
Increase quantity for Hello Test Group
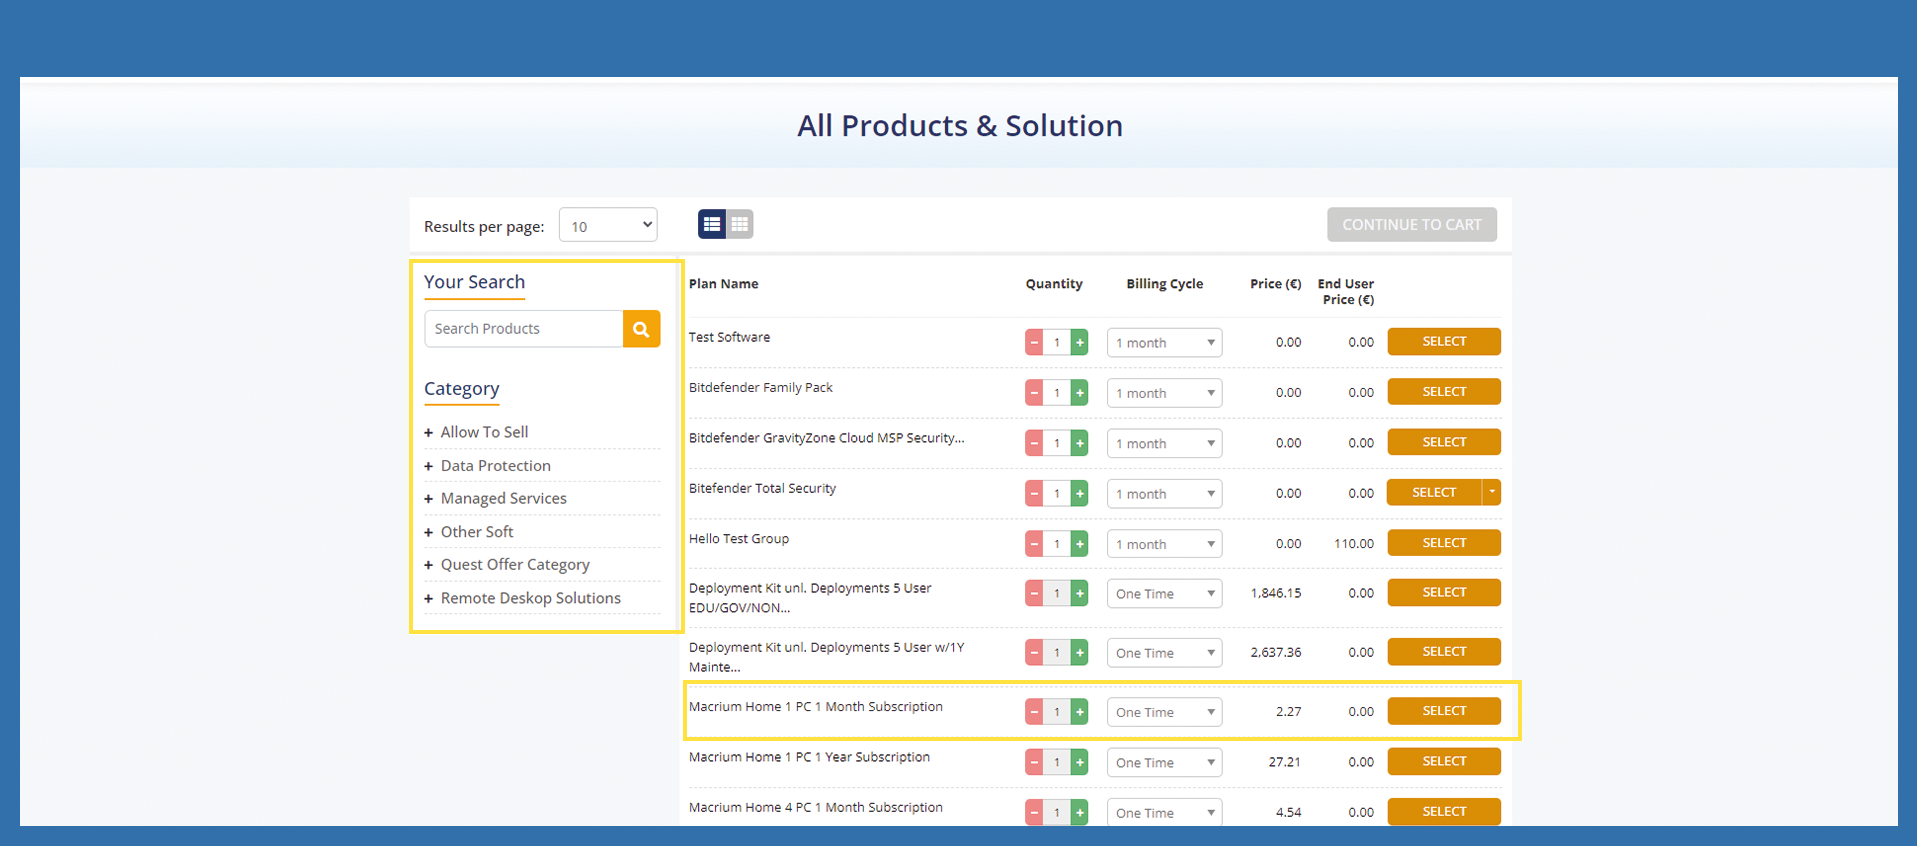point(1079,544)
